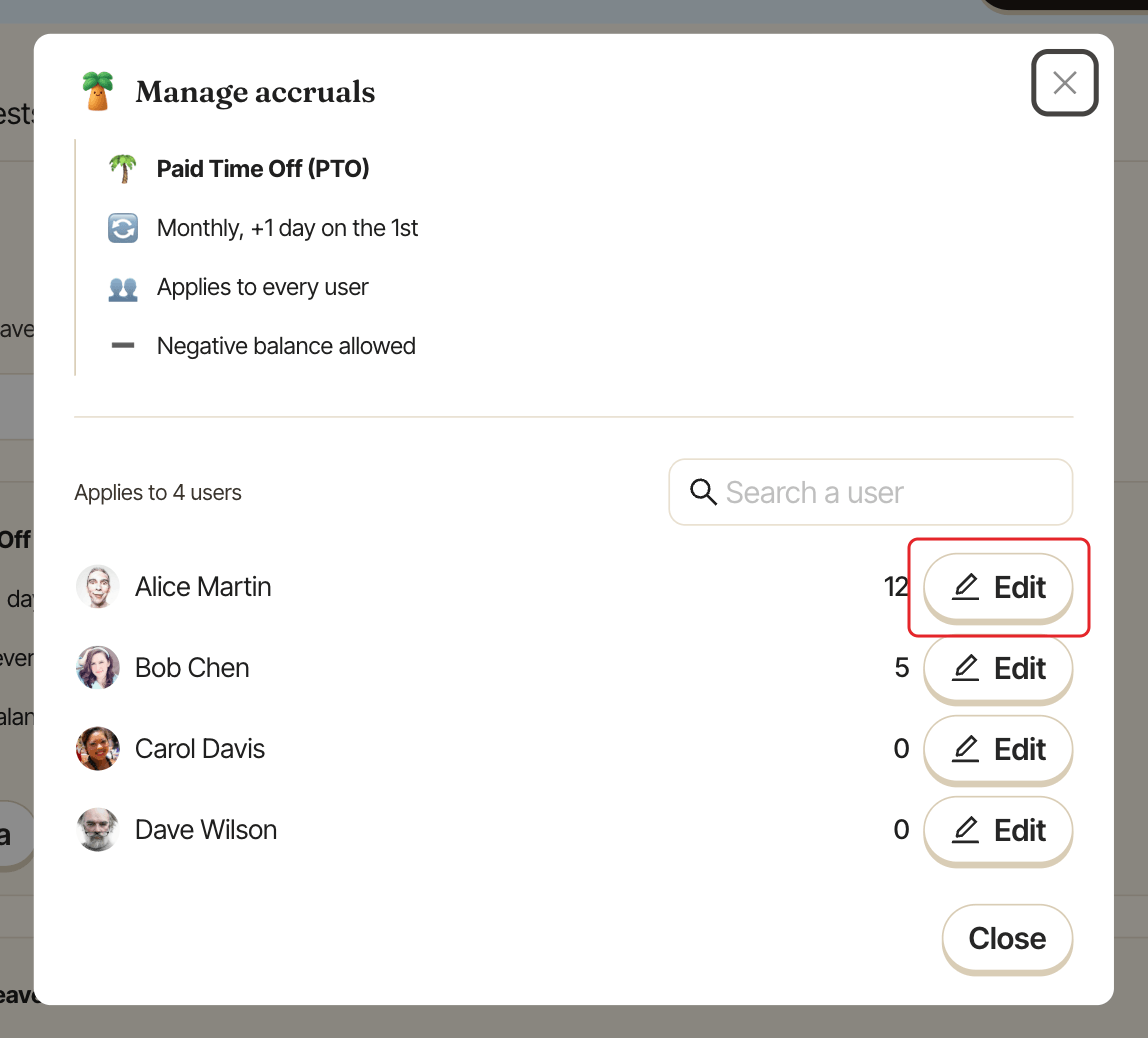Click the two-people icon for Applies to every user
Viewport: 1148px width, 1038px height.
[123, 288]
